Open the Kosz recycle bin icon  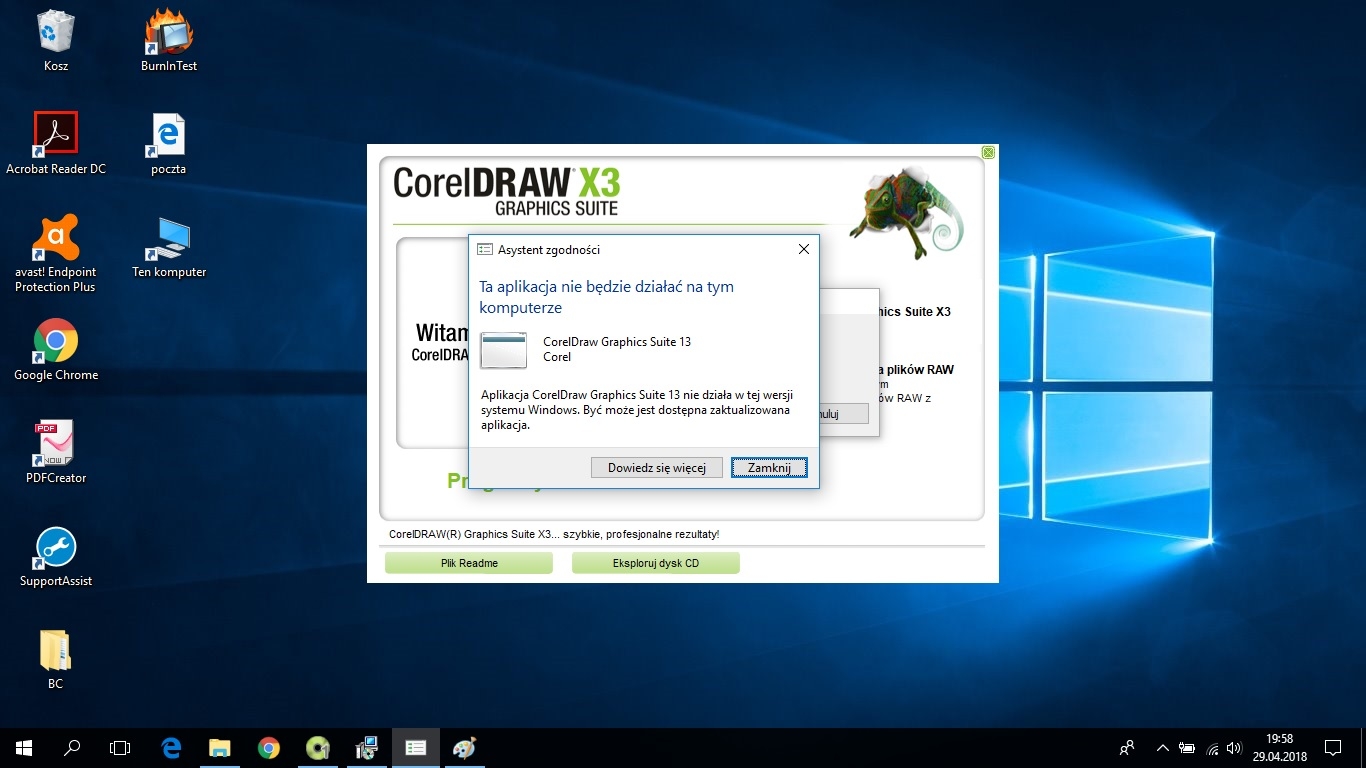click(56, 40)
